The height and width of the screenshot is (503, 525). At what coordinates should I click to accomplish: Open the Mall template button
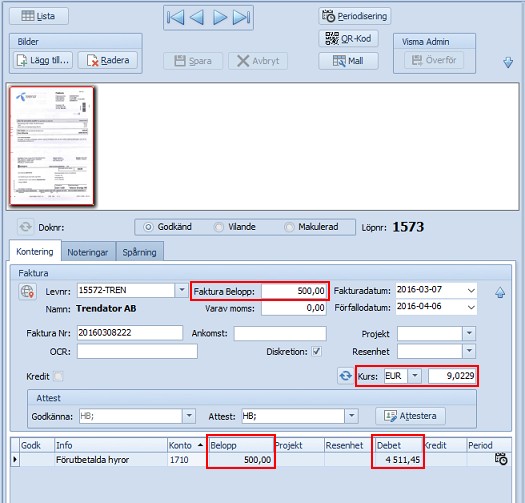click(348, 61)
